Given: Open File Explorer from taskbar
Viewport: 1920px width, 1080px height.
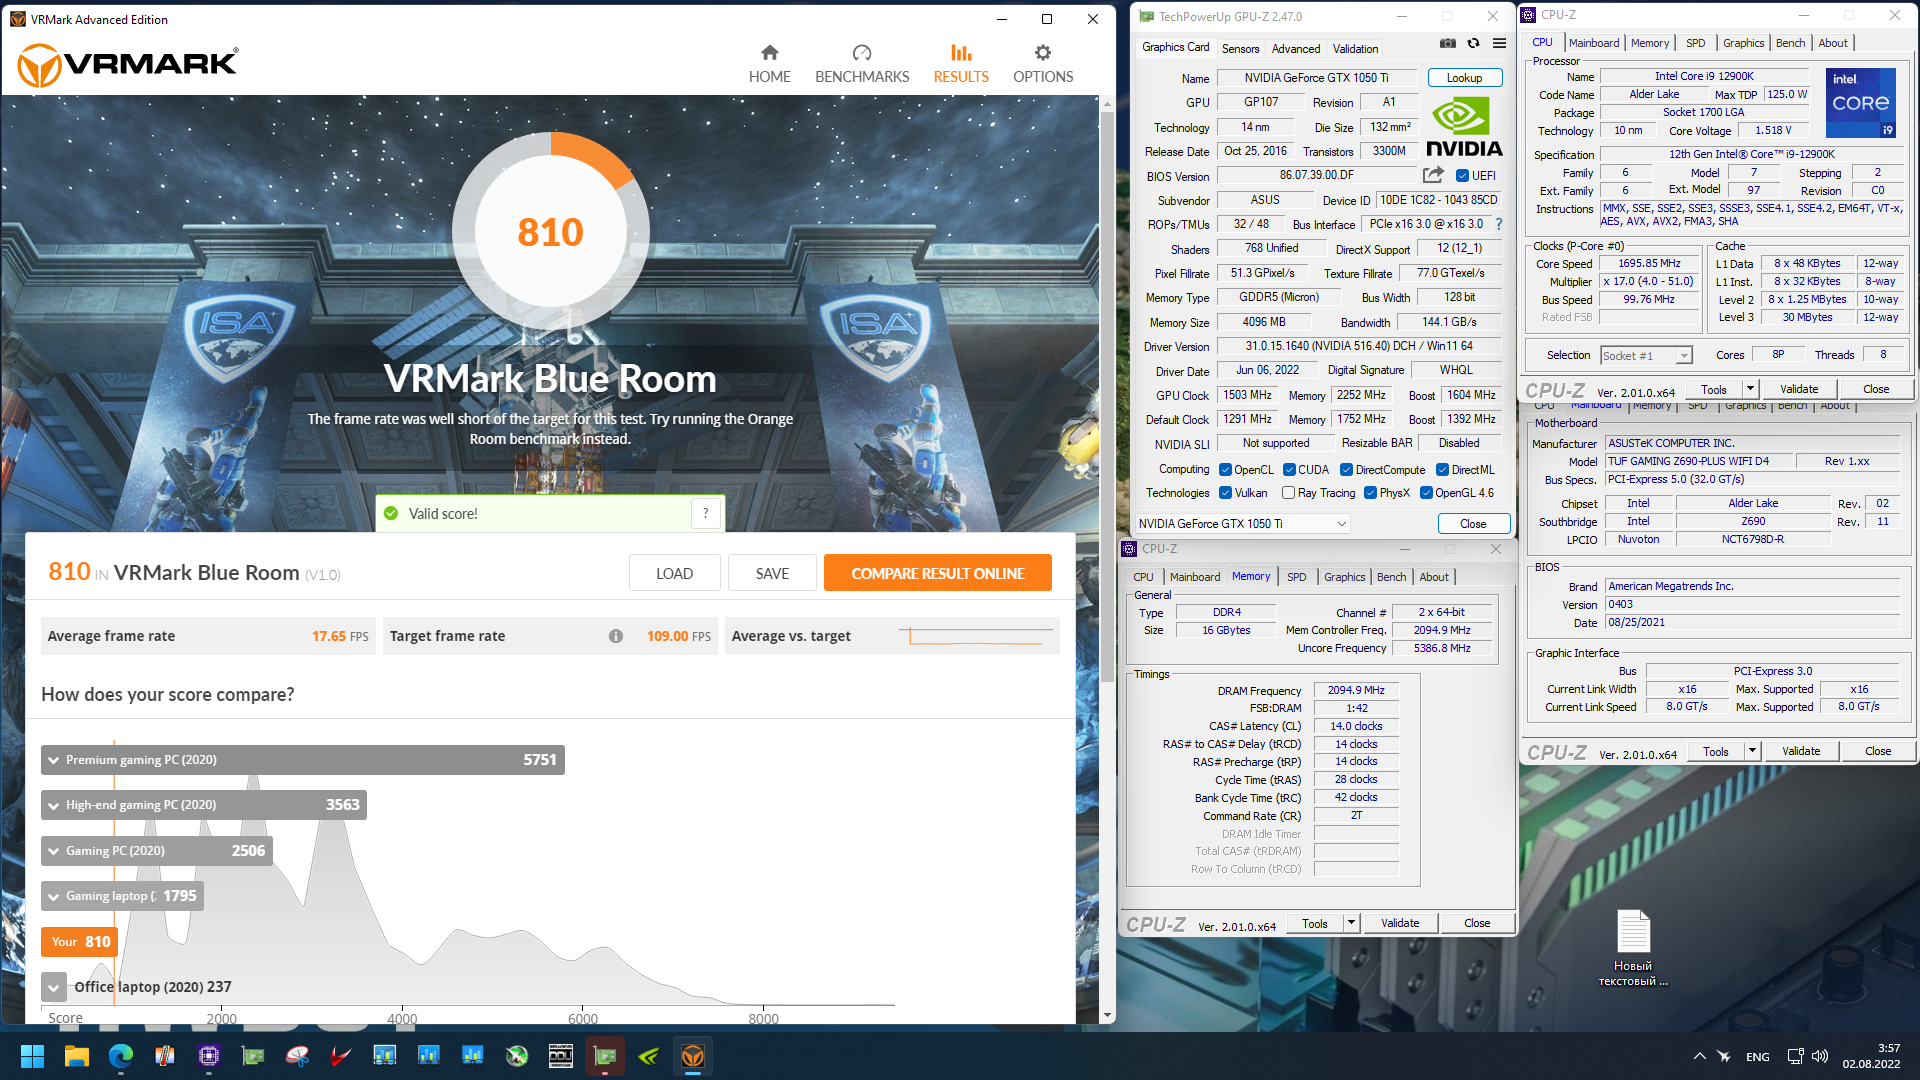Looking at the screenshot, I should pos(76,1056).
